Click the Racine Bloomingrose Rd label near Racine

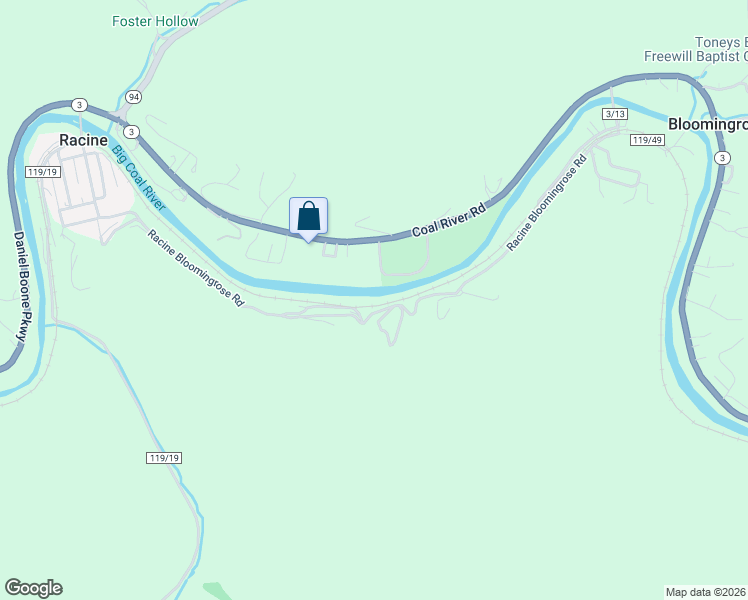(196, 268)
